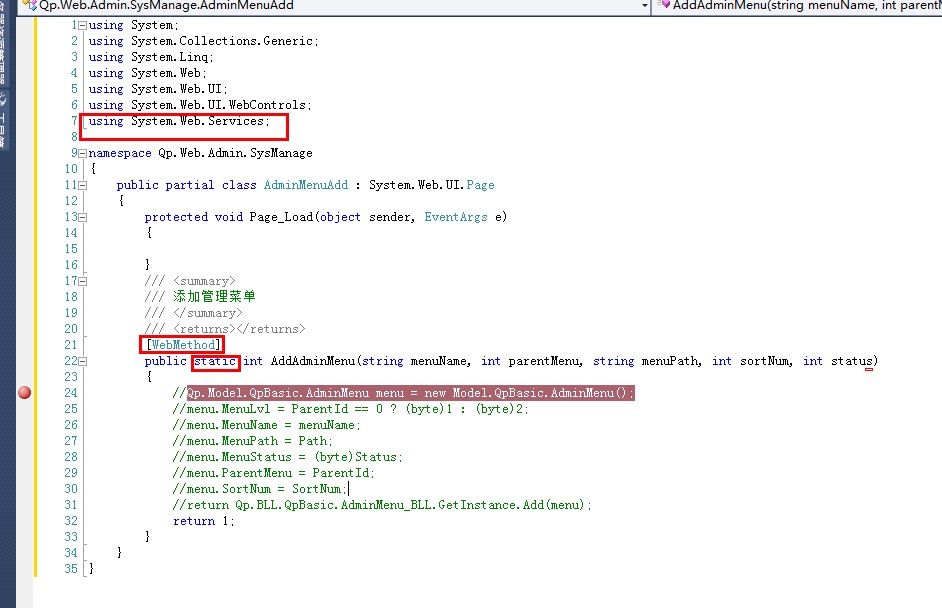The image size is (942, 608).
Task: Click the highlighted Qp.Model.QpBasic.AdminMenu line
Action: [x=410, y=393]
